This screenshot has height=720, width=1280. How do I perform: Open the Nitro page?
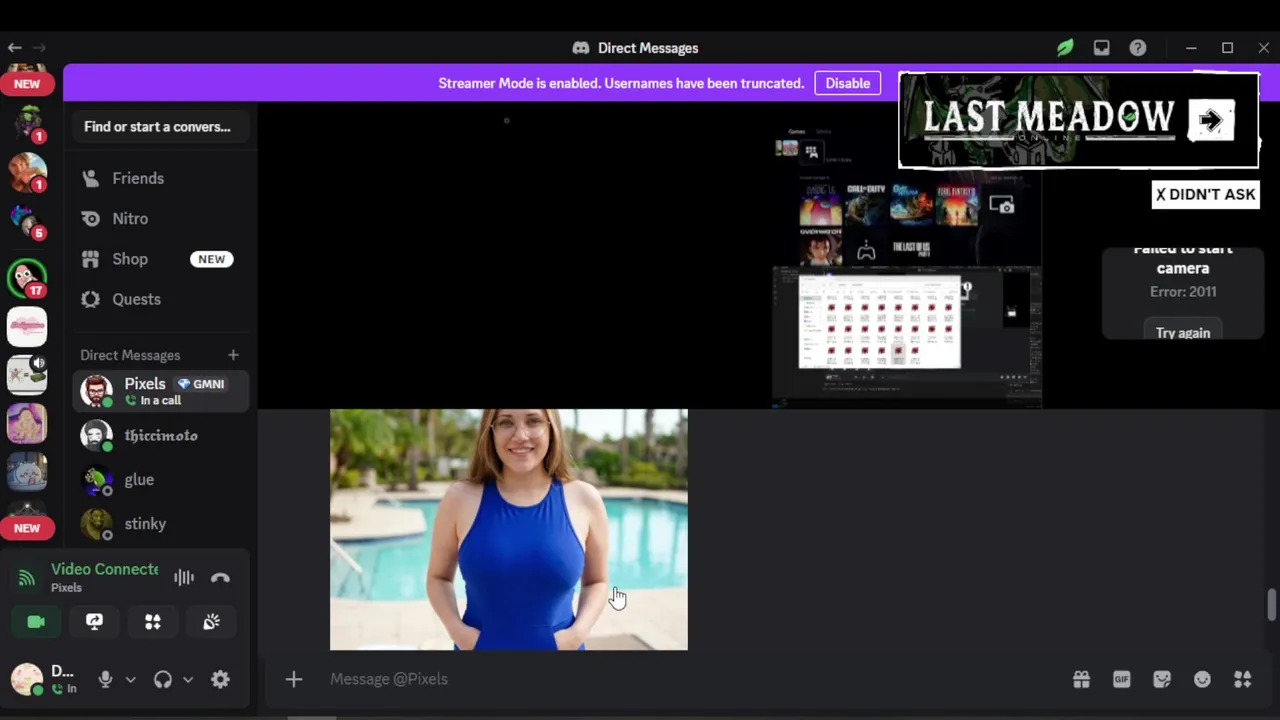(x=160, y=218)
